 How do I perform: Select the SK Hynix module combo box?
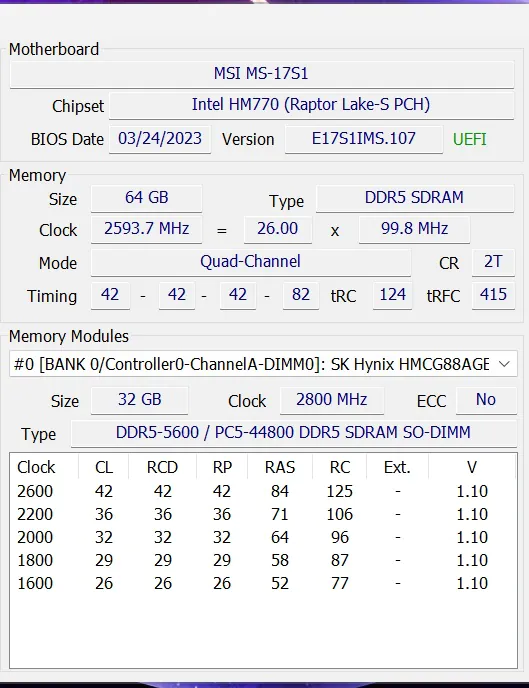[x=263, y=364]
